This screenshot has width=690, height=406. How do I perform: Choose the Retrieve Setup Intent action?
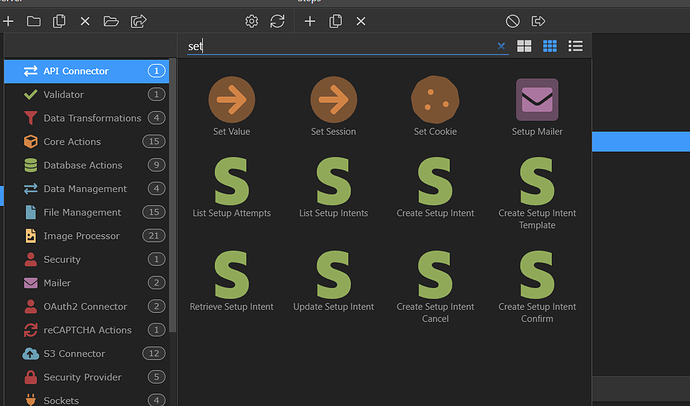point(231,281)
